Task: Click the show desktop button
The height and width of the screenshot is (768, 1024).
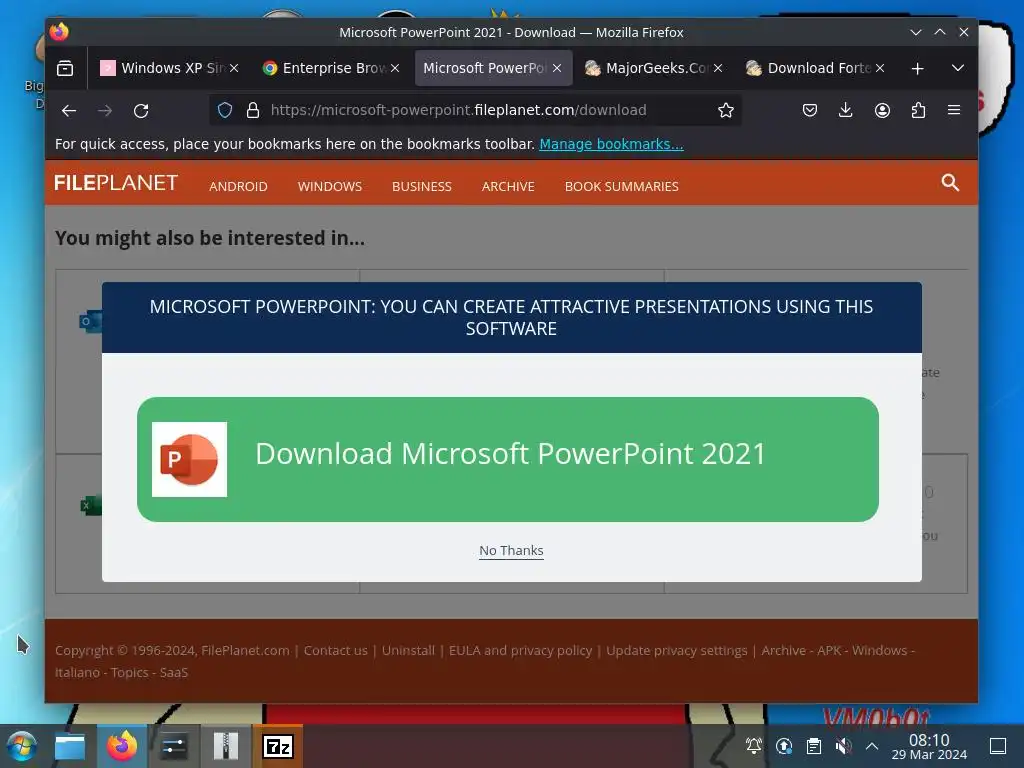Action: (997, 745)
